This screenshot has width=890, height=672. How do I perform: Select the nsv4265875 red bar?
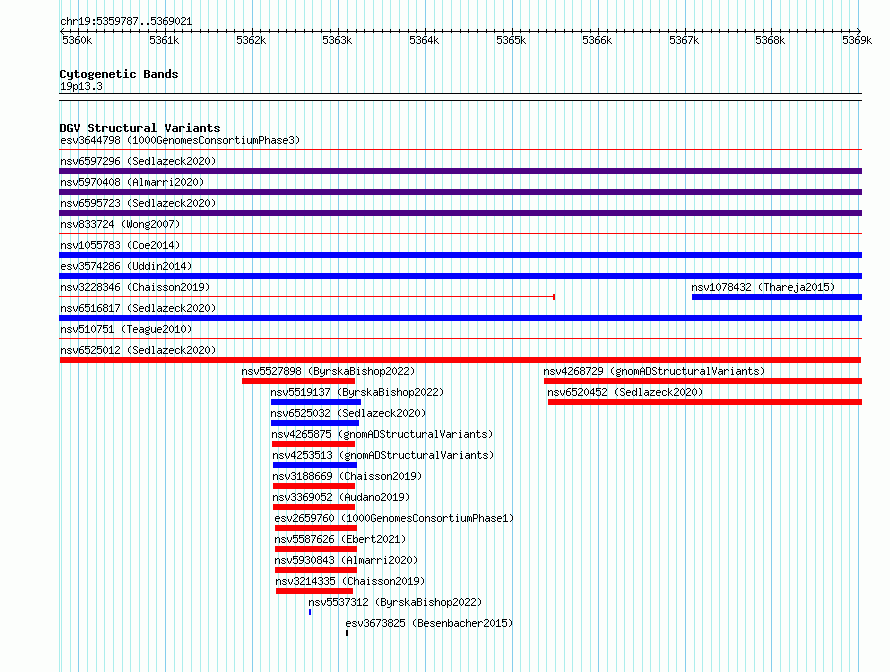pyautogui.click(x=313, y=444)
